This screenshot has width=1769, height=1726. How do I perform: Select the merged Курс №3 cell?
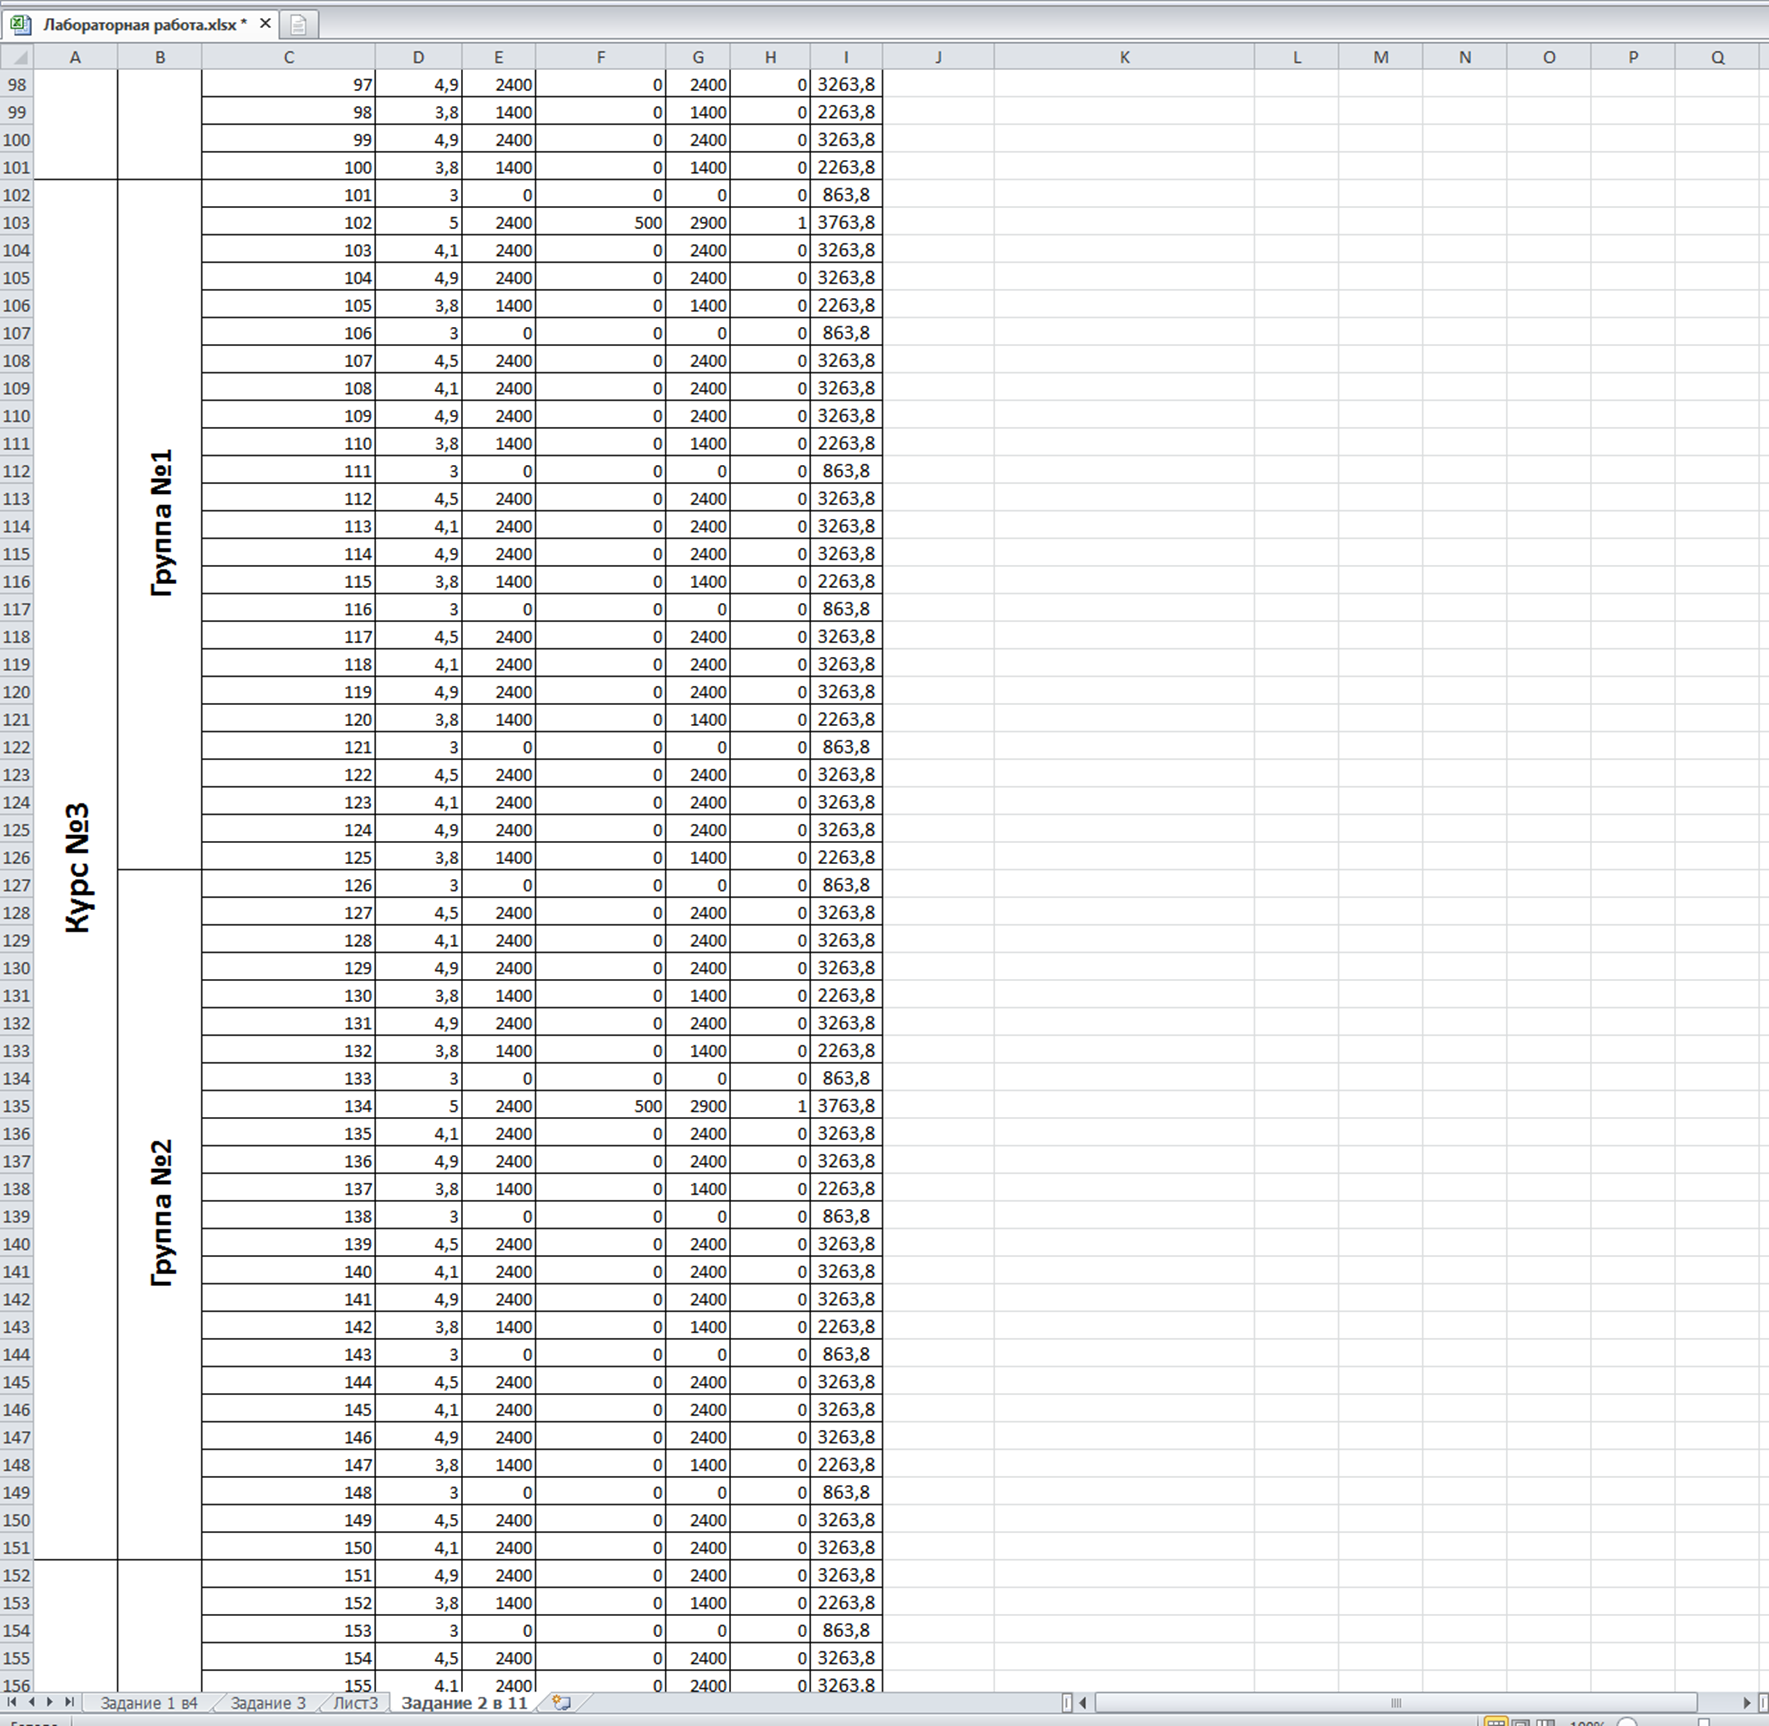76,869
